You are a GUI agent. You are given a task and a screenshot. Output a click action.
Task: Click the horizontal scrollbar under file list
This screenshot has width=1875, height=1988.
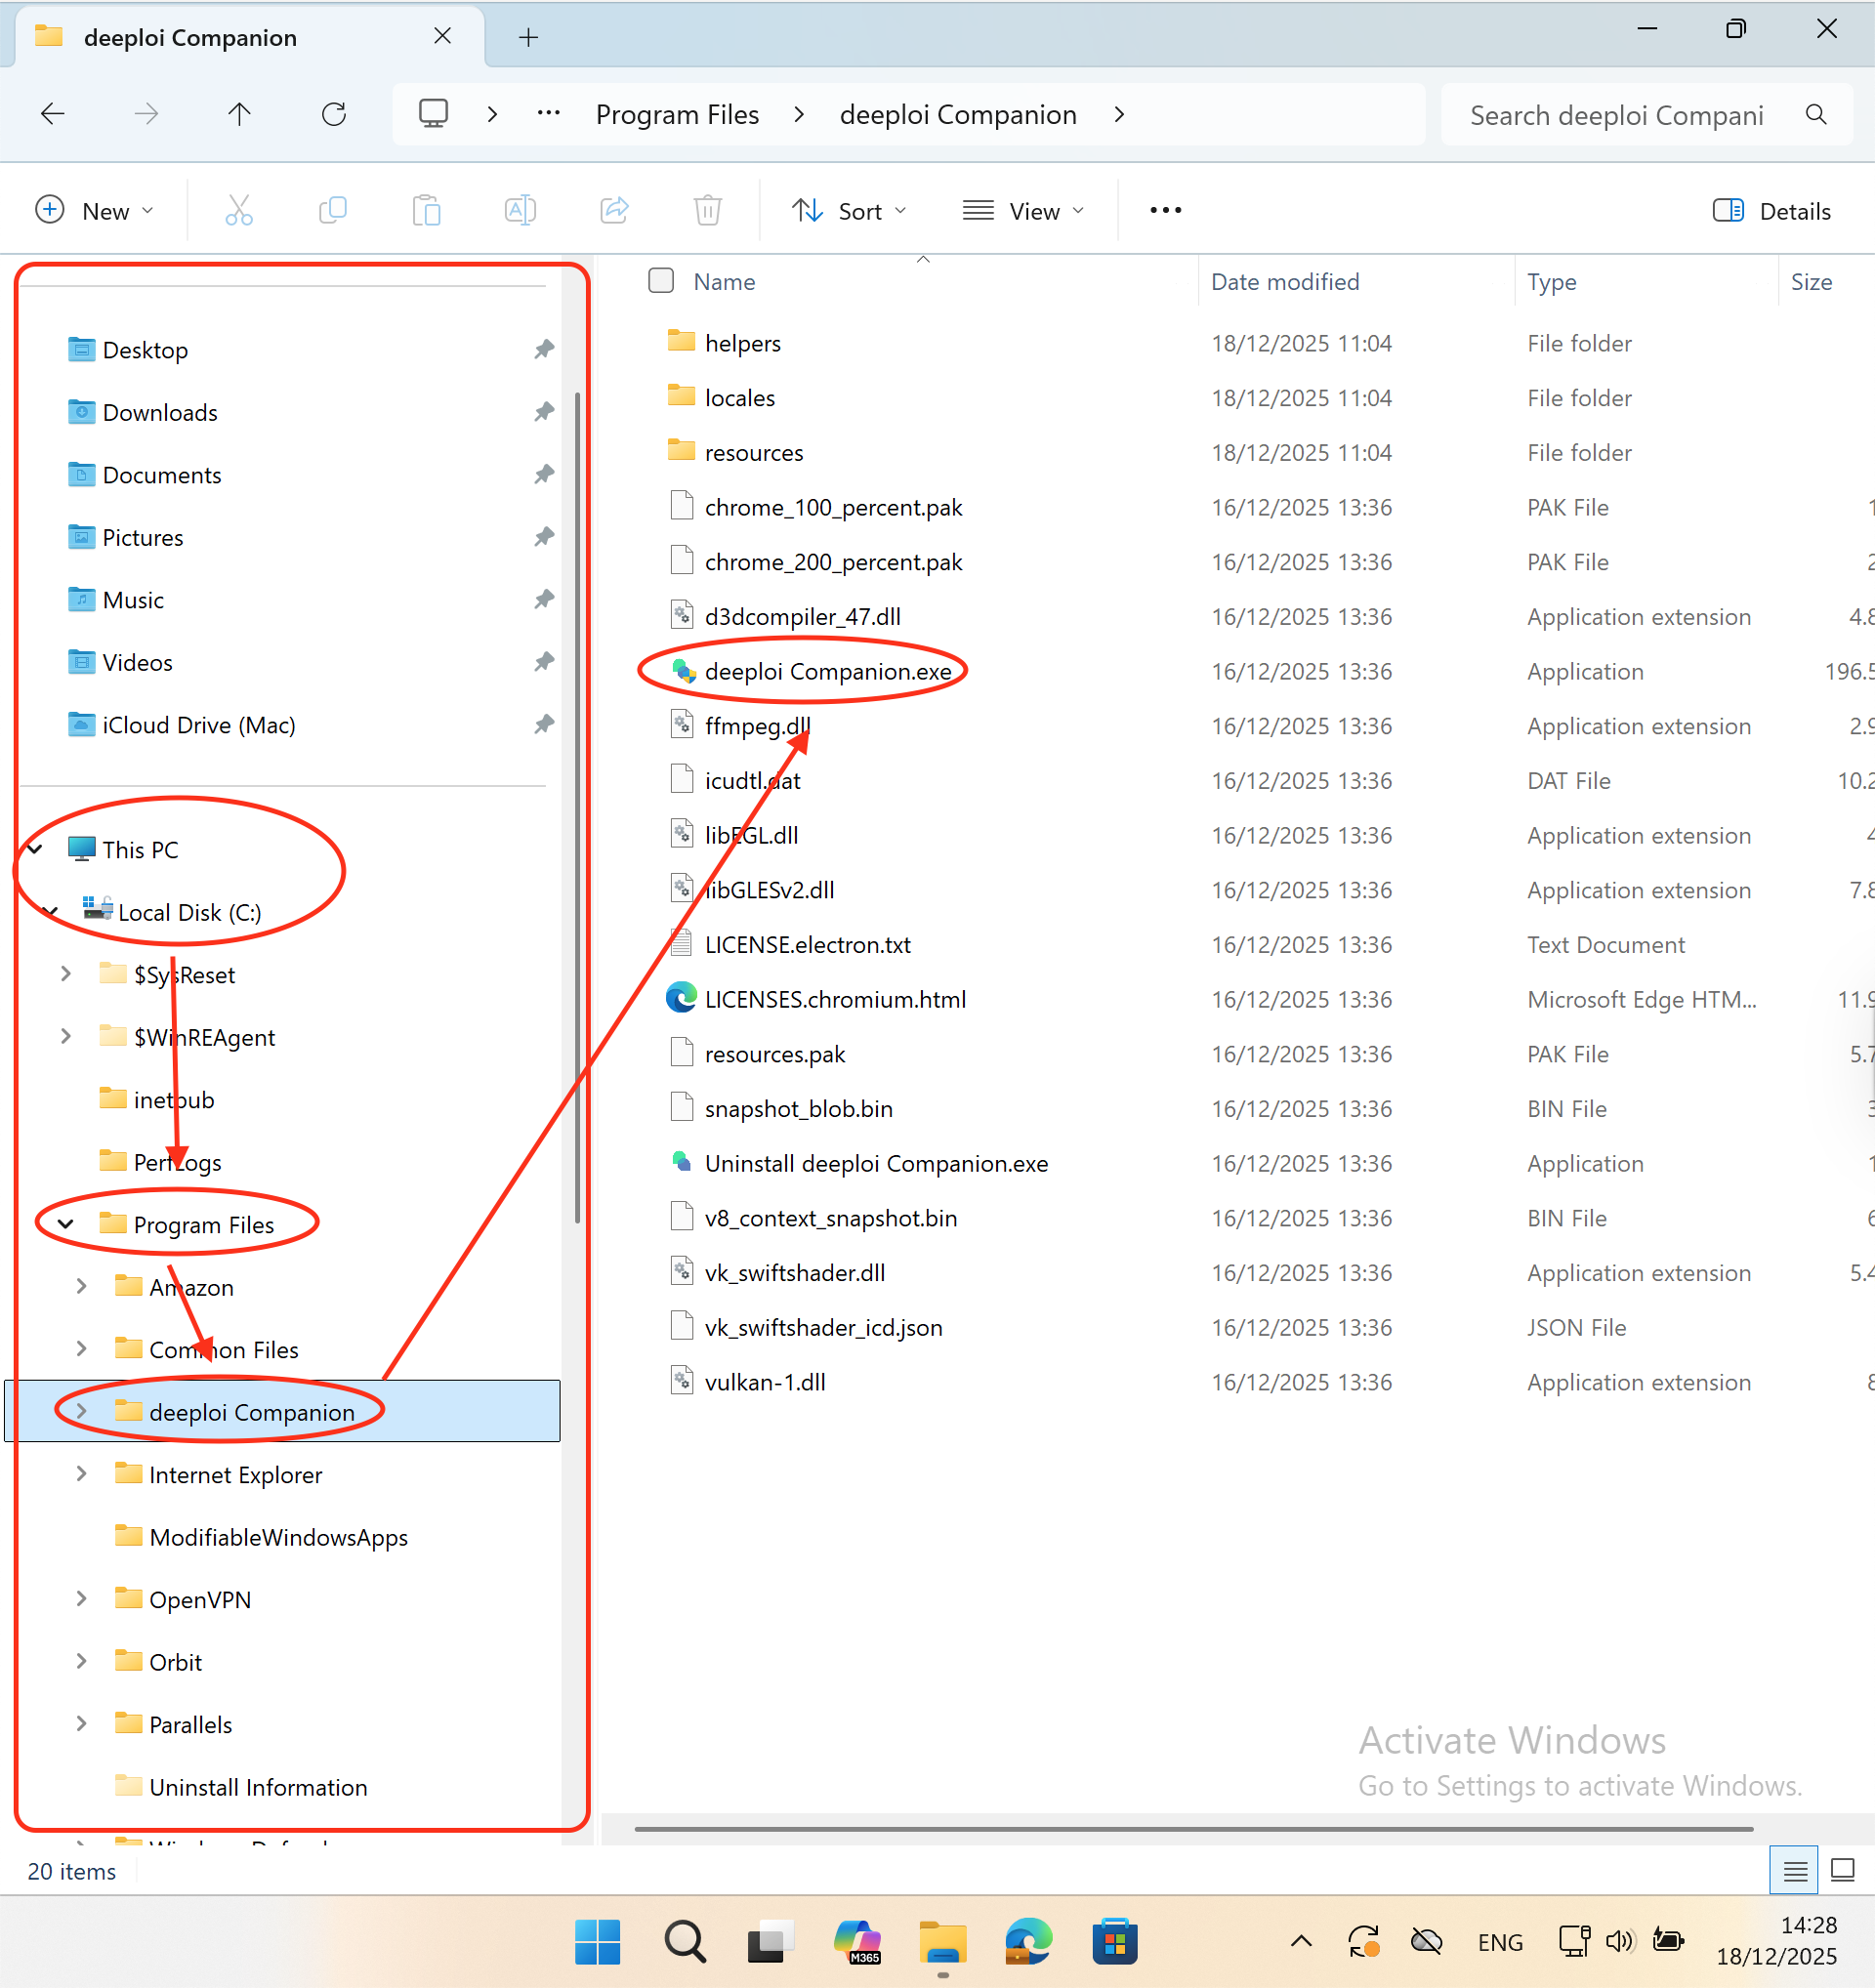click(x=1193, y=1828)
